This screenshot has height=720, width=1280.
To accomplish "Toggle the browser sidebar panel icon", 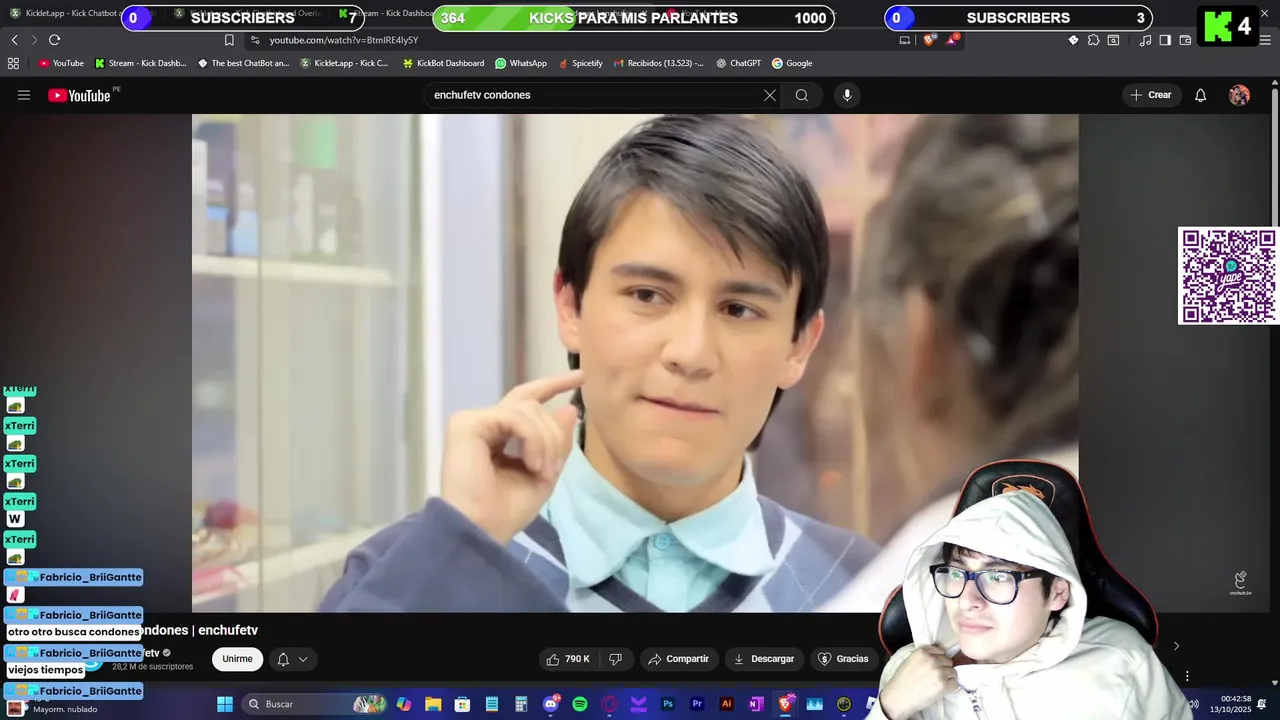I will [x=1165, y=40].
